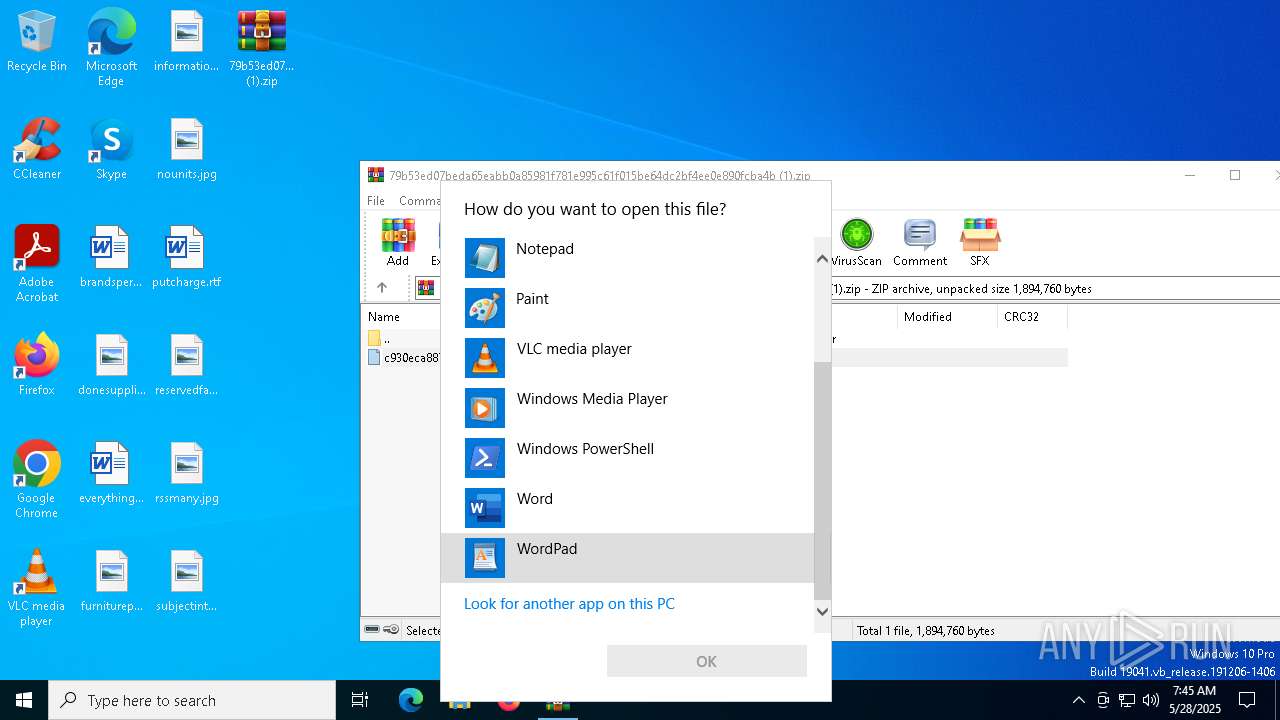Screen dimensions: 1280x720
Task: Open Google Chrome desktop shortcut
Action: pos(37,480)
